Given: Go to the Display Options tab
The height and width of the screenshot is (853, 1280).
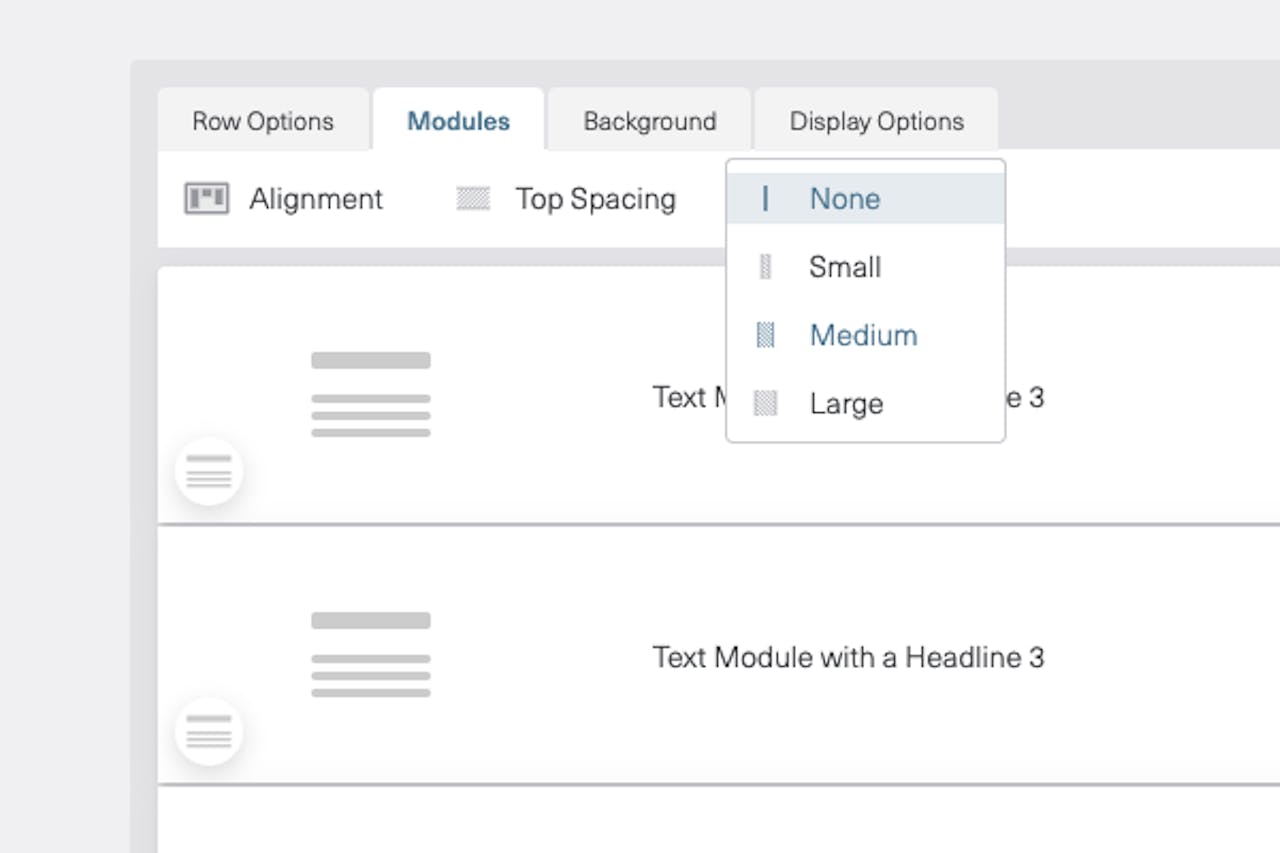Looking at the screenshot, I should (876, 121).
